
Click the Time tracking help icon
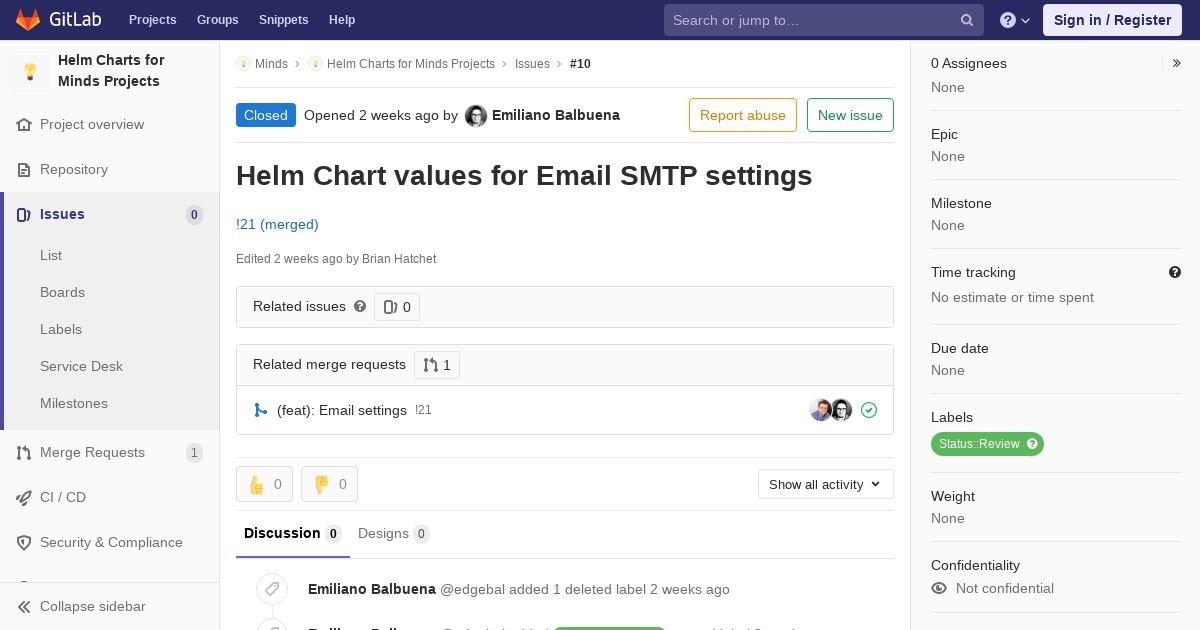click(x=1175, y=272)
